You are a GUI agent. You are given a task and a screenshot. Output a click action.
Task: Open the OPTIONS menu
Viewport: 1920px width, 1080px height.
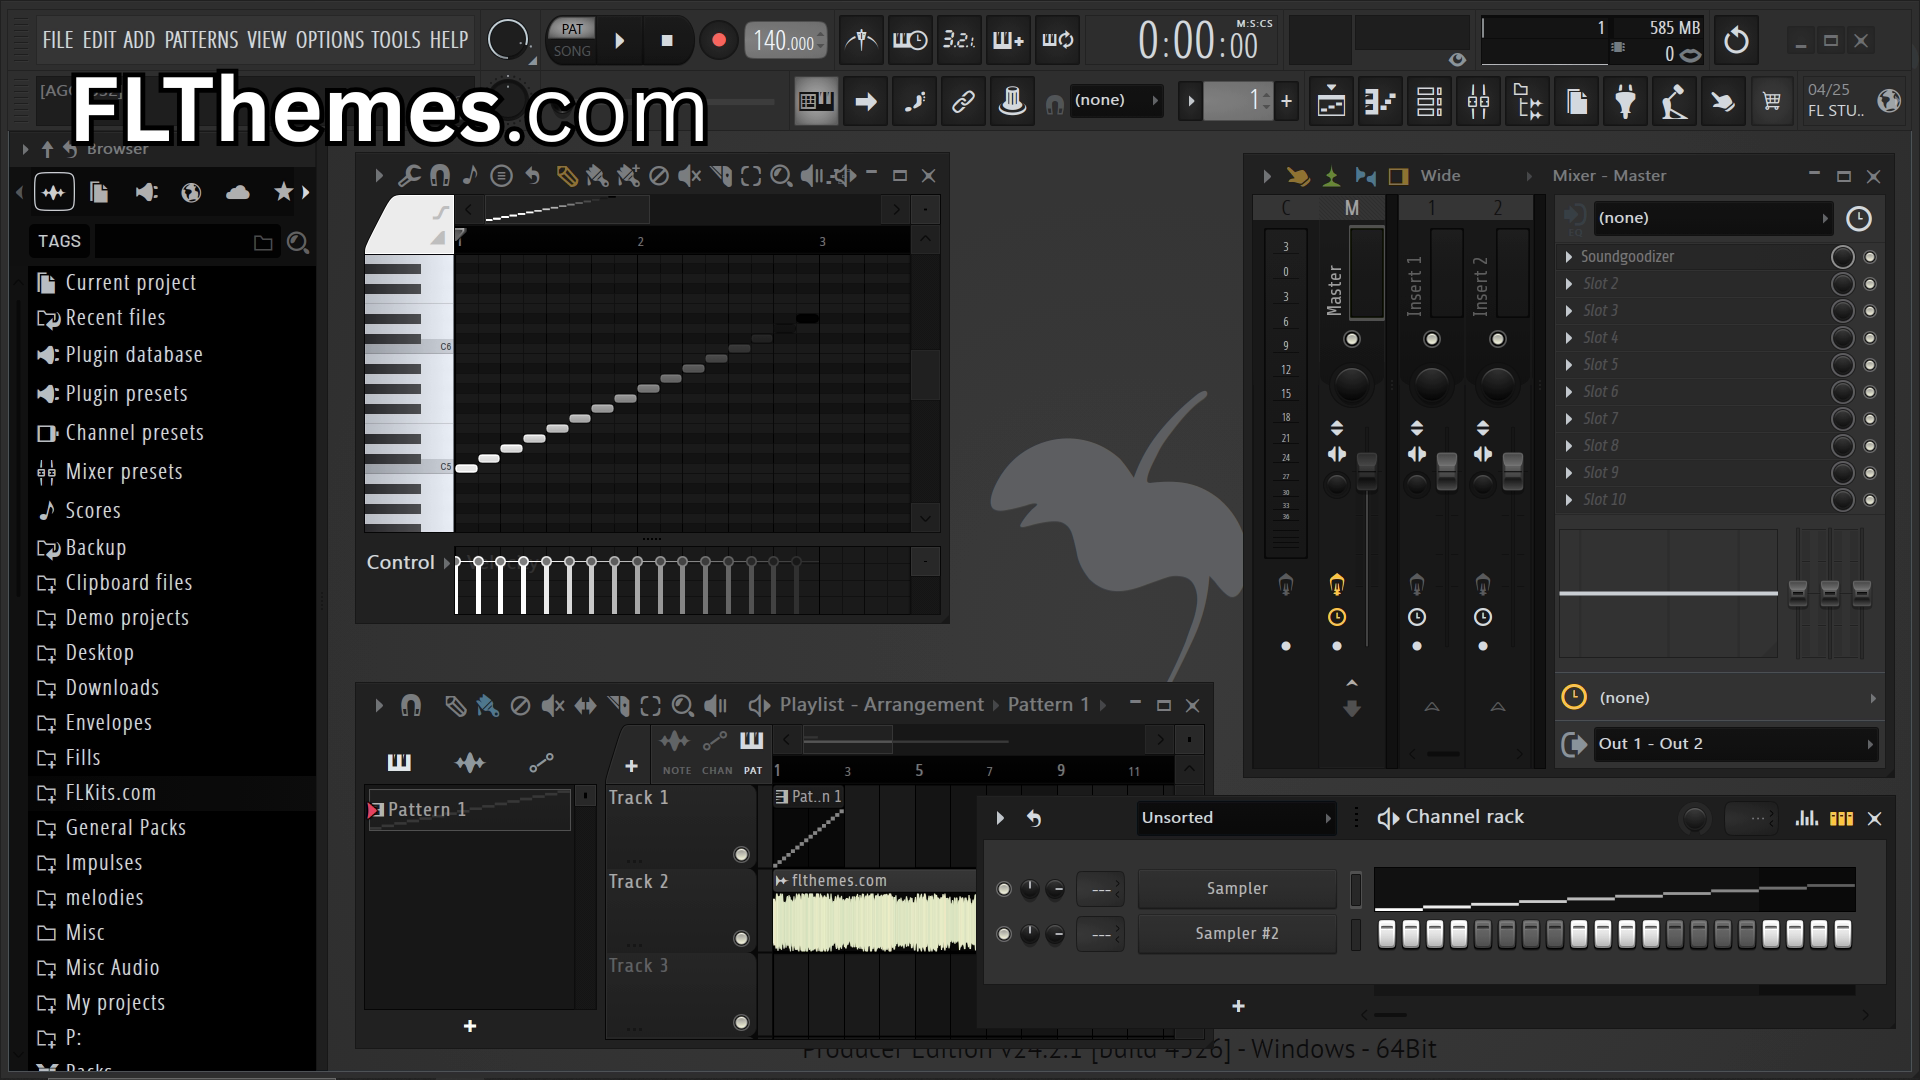(x=330, y=40)
